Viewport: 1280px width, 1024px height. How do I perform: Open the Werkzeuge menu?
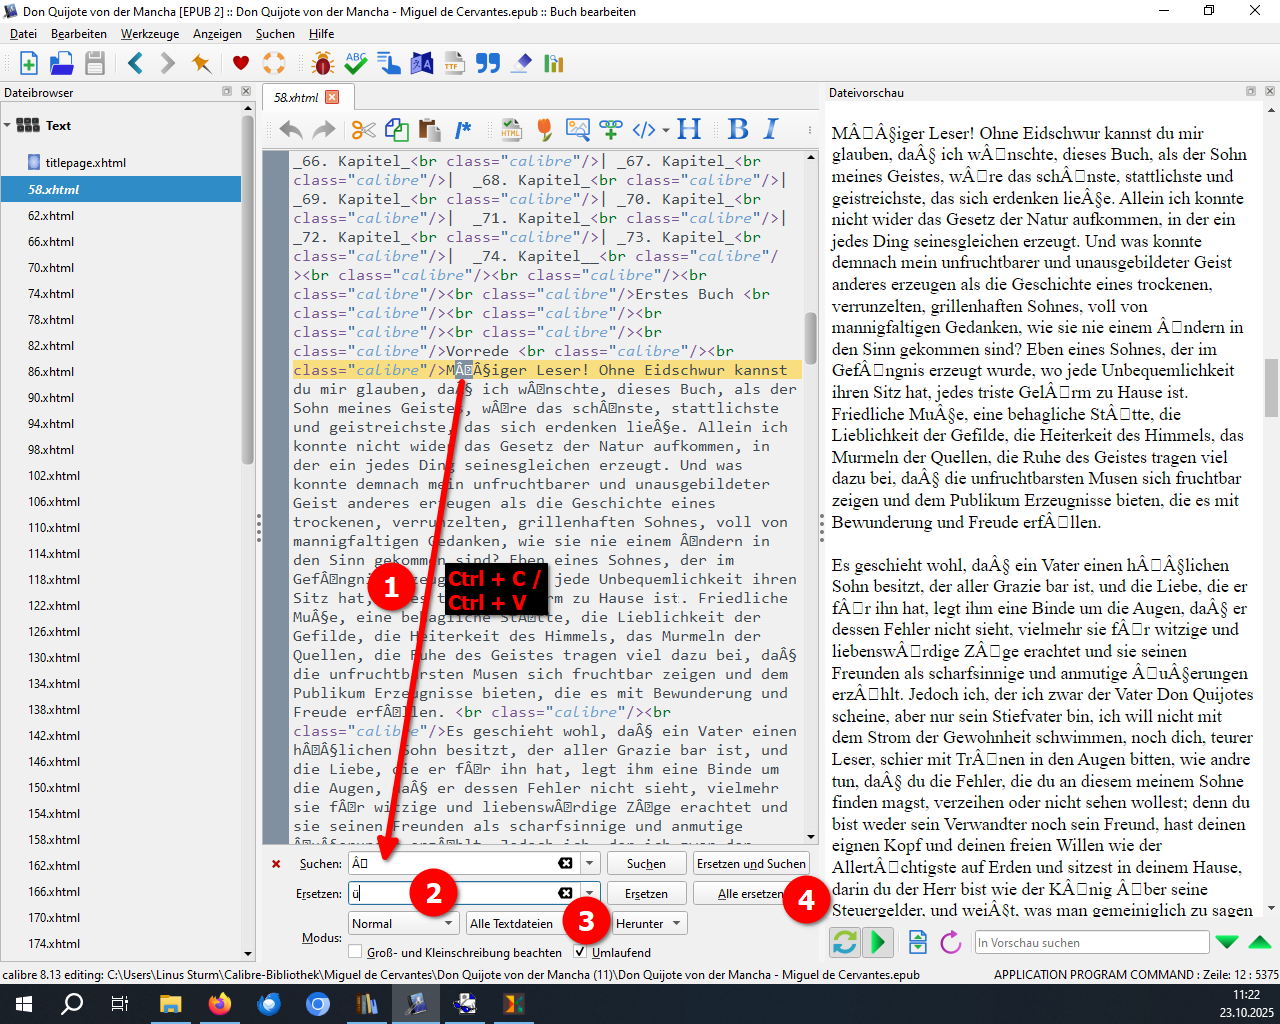tap(150, 34)
